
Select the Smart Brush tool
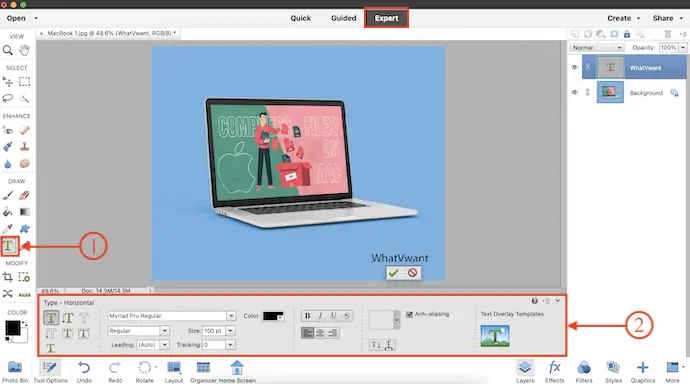[7, 146]
